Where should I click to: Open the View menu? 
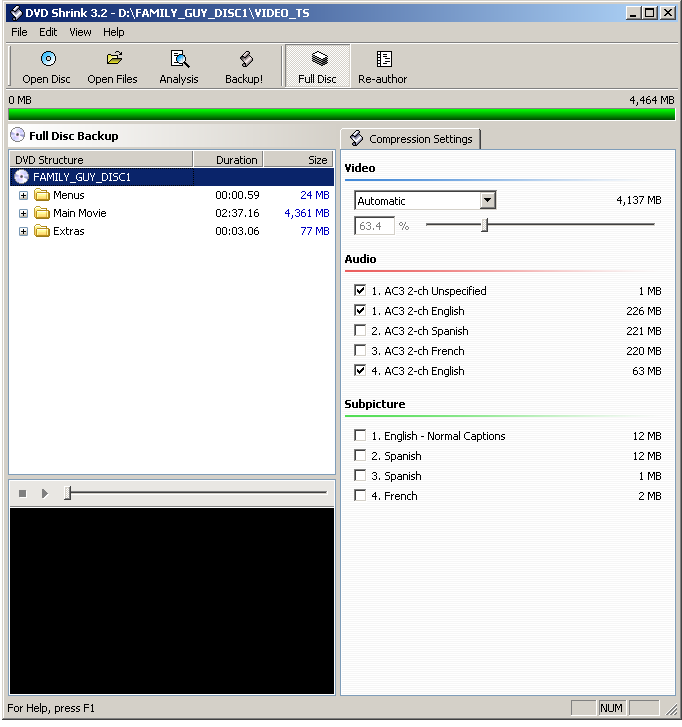click(x=80, y=32)
